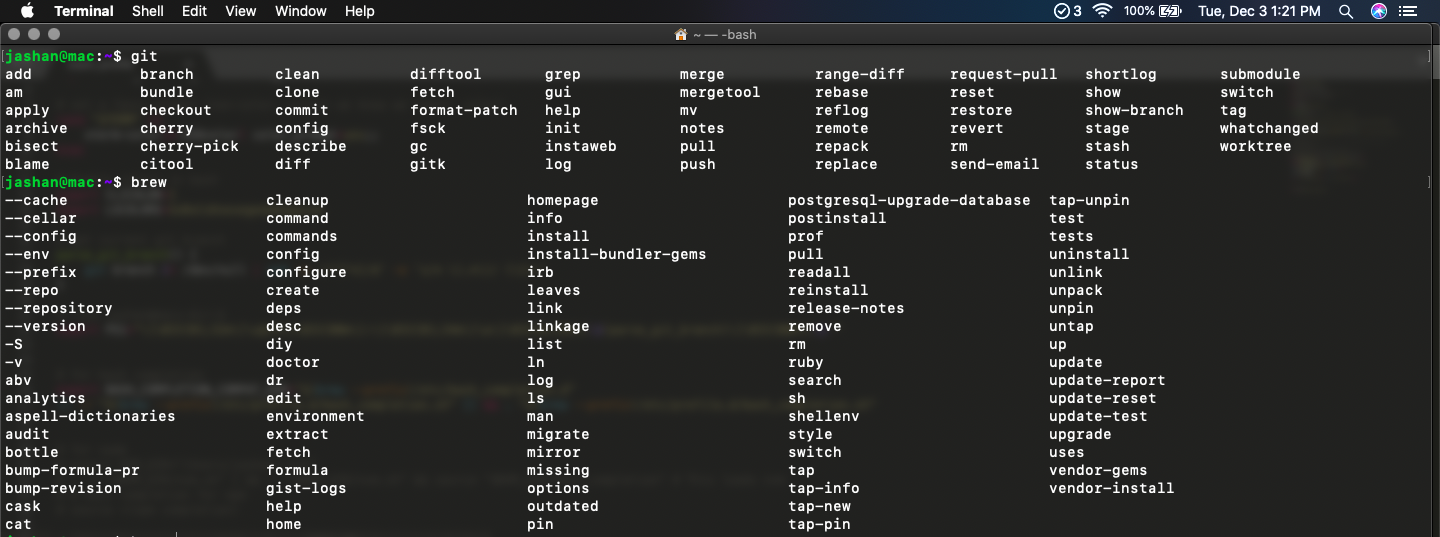Click the battery charging icon
The image size is (1440, 537).
1170,11
